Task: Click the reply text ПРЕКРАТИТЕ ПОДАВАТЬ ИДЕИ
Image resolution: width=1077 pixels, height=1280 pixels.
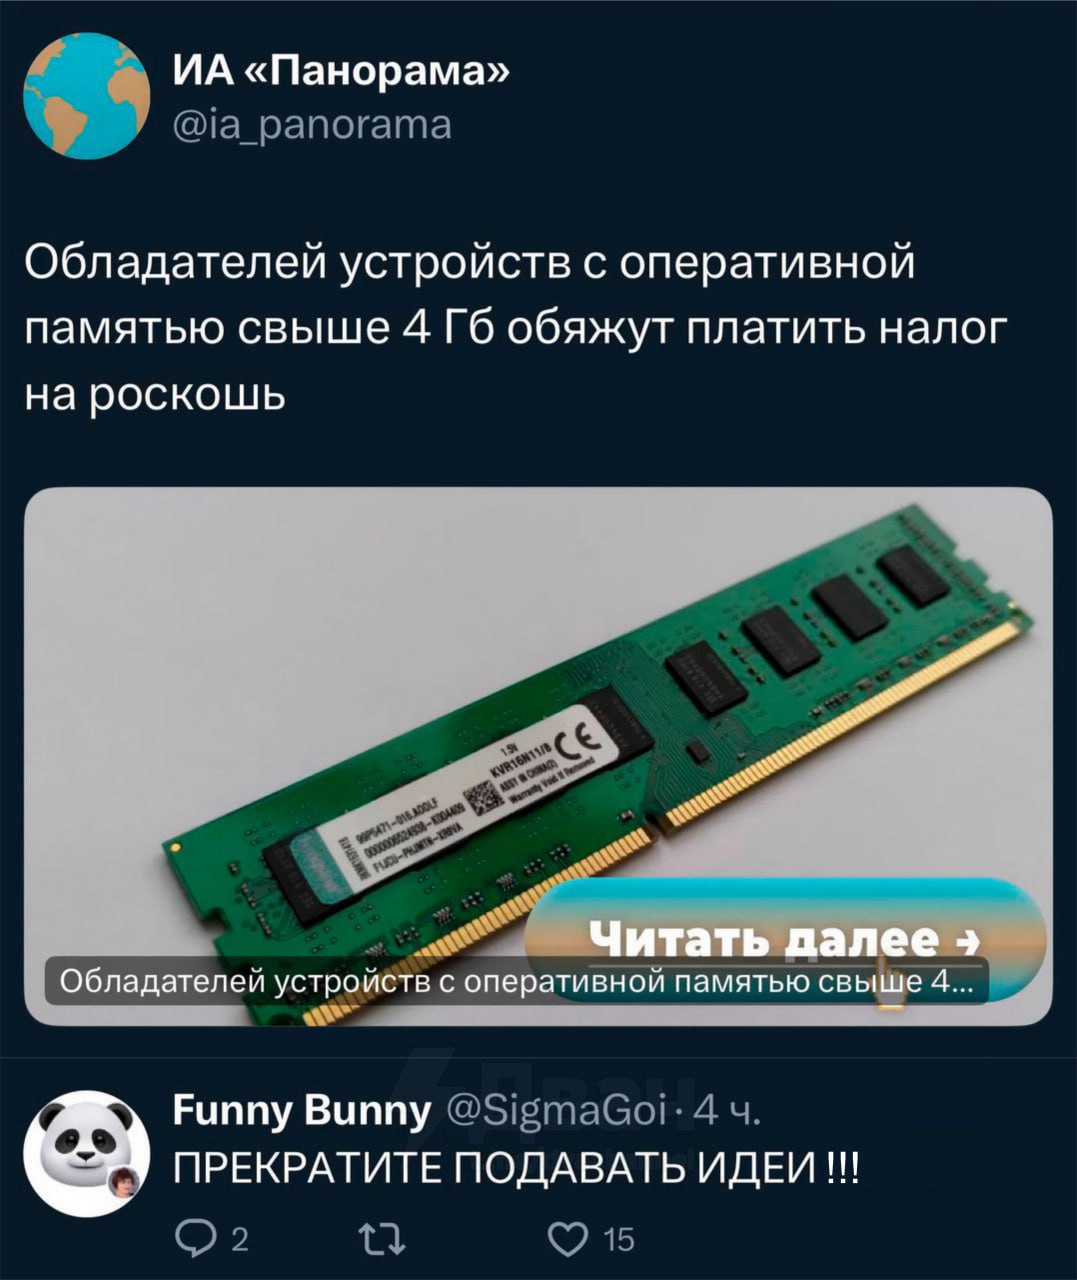Action: pyautogui.click(x=515, y=1166)
